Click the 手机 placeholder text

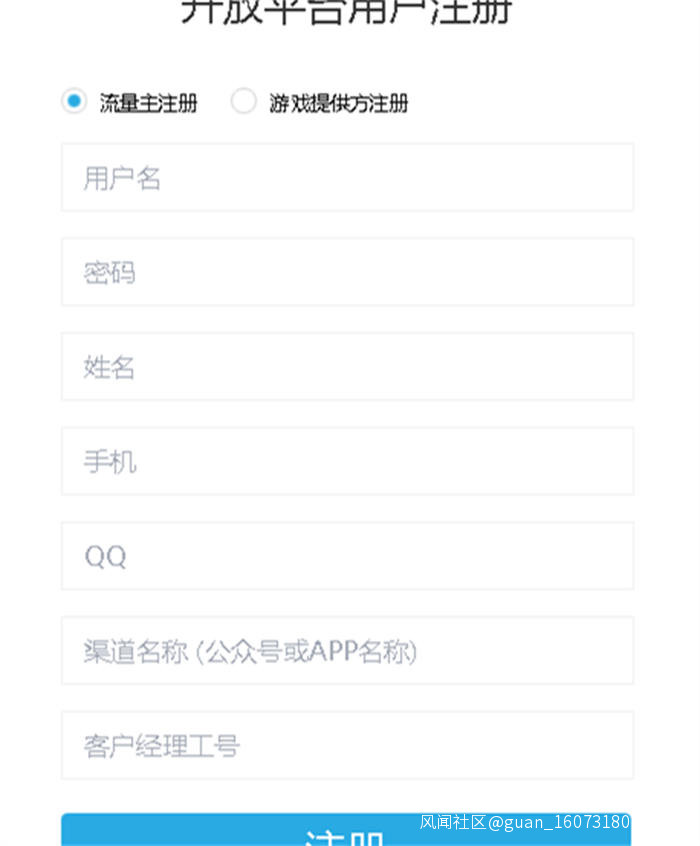109,462
